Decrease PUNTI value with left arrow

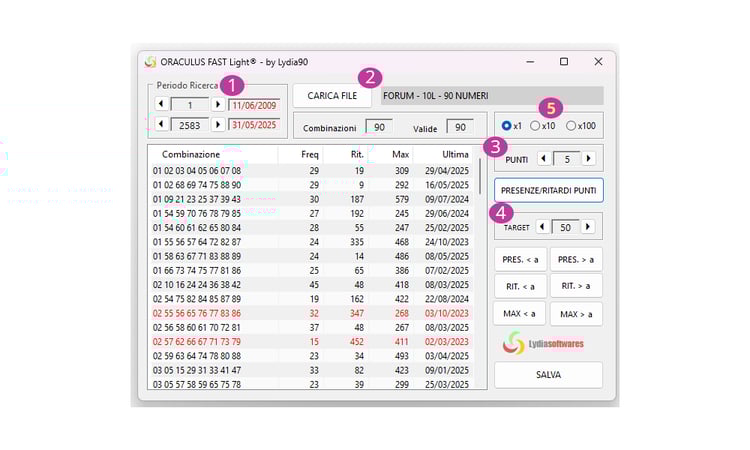[544, 159]
